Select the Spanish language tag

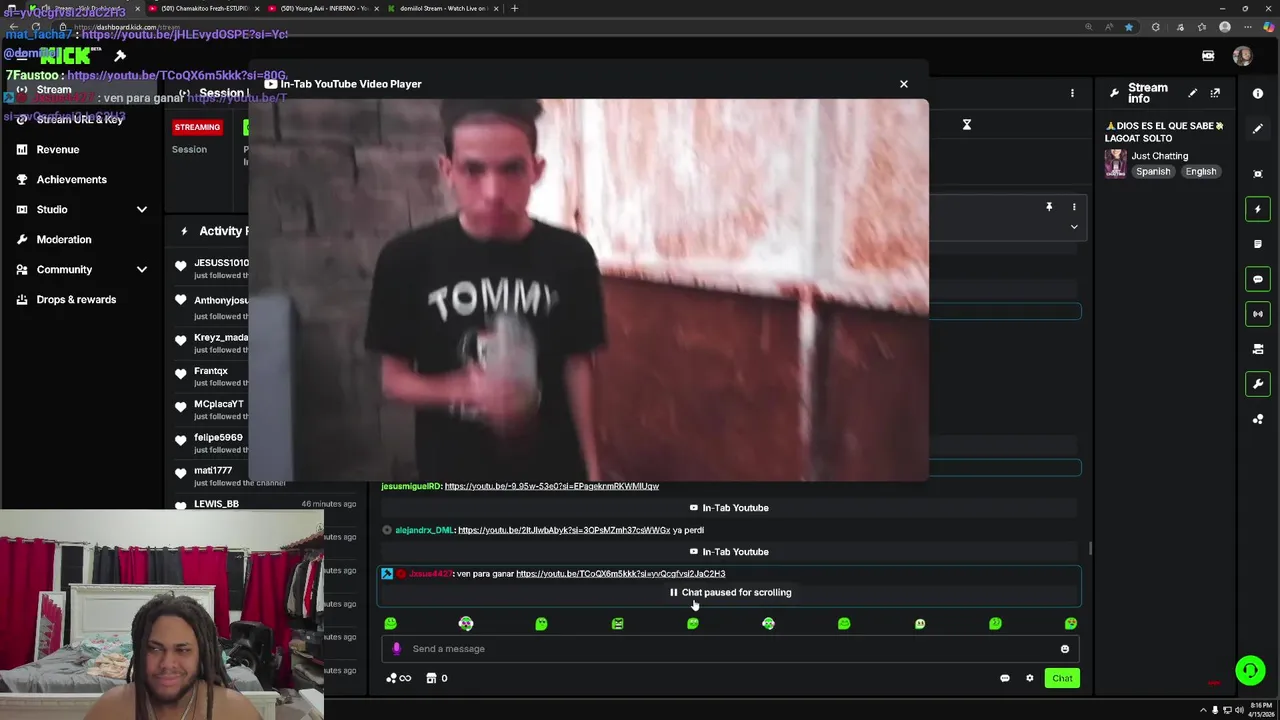pos(1153,172)
